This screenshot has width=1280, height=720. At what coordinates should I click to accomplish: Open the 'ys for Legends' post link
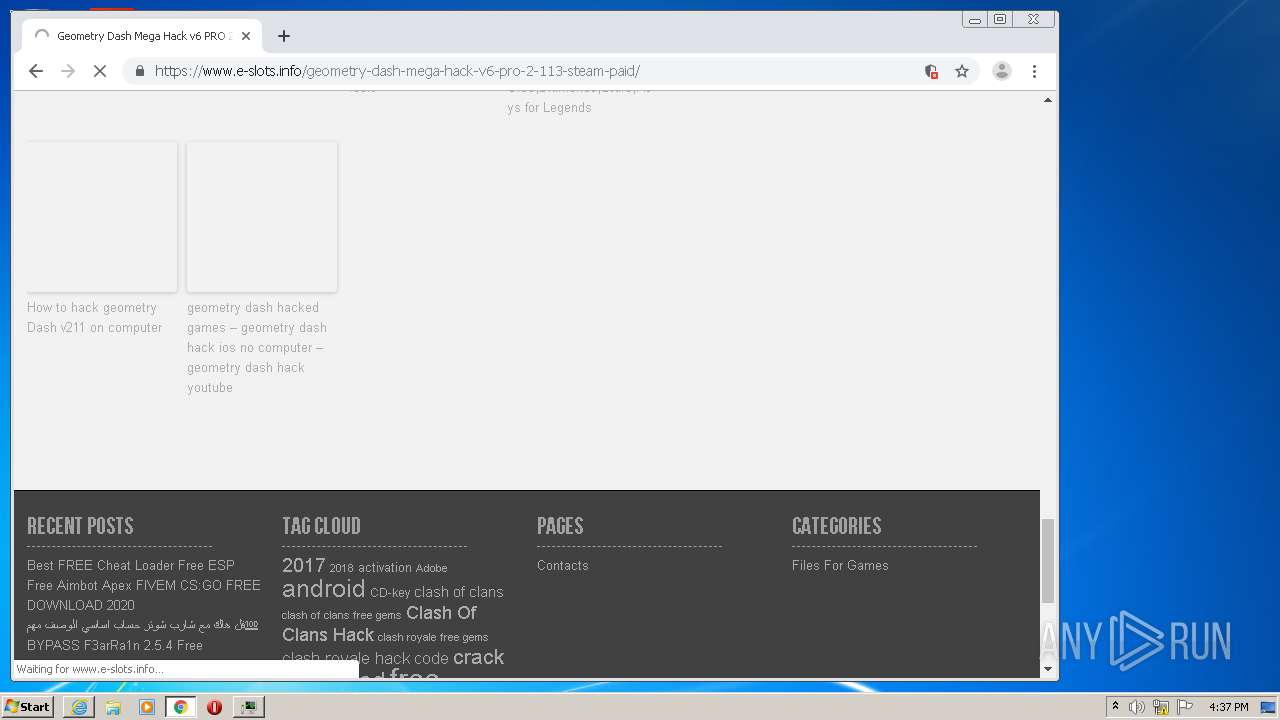549,108
